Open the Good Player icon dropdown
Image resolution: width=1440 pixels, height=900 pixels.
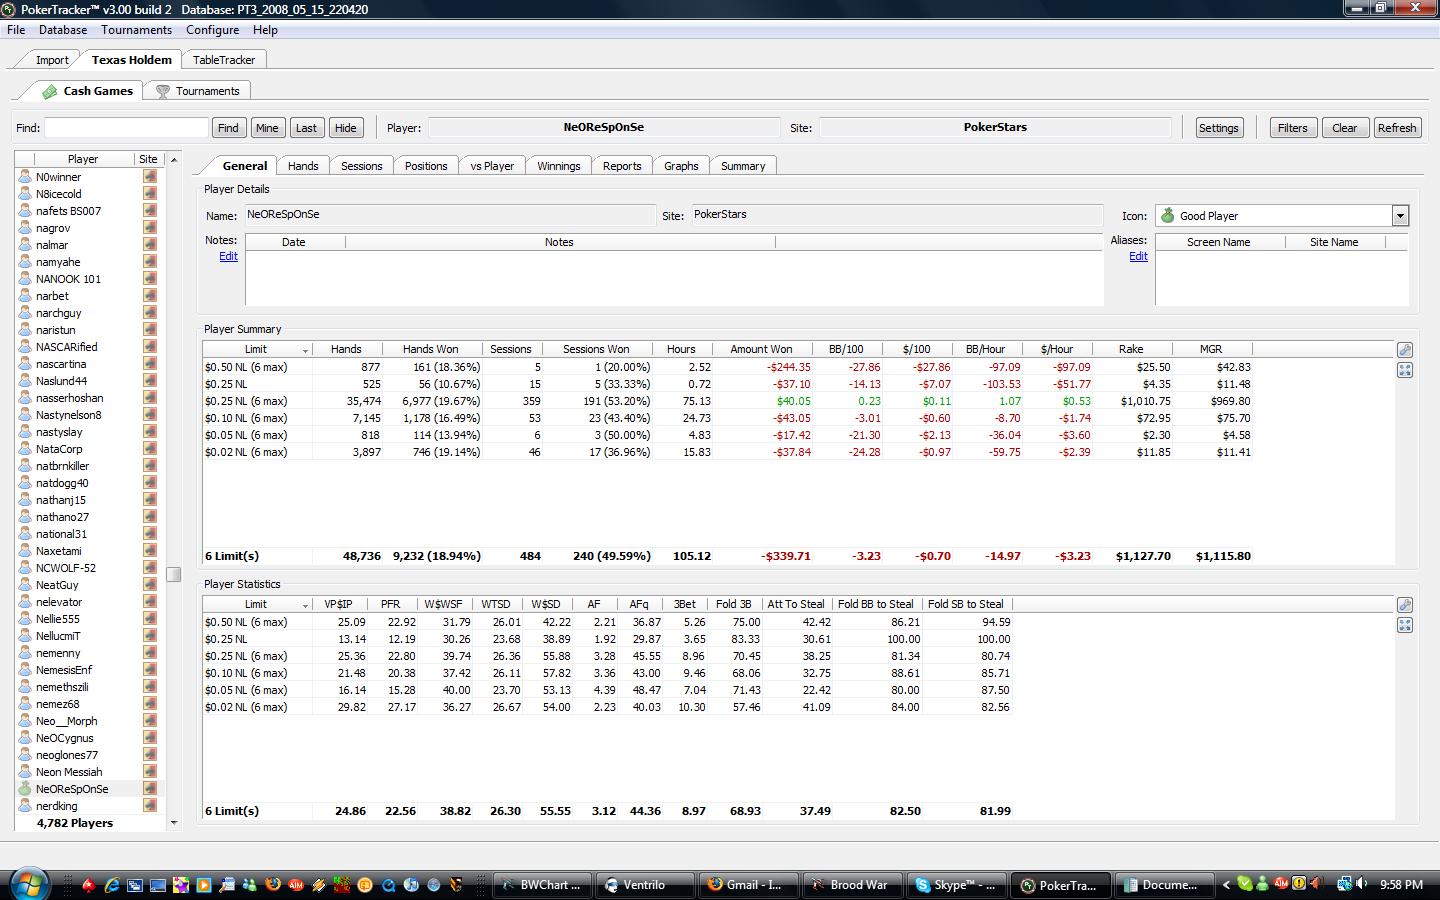coord(1400,216)
